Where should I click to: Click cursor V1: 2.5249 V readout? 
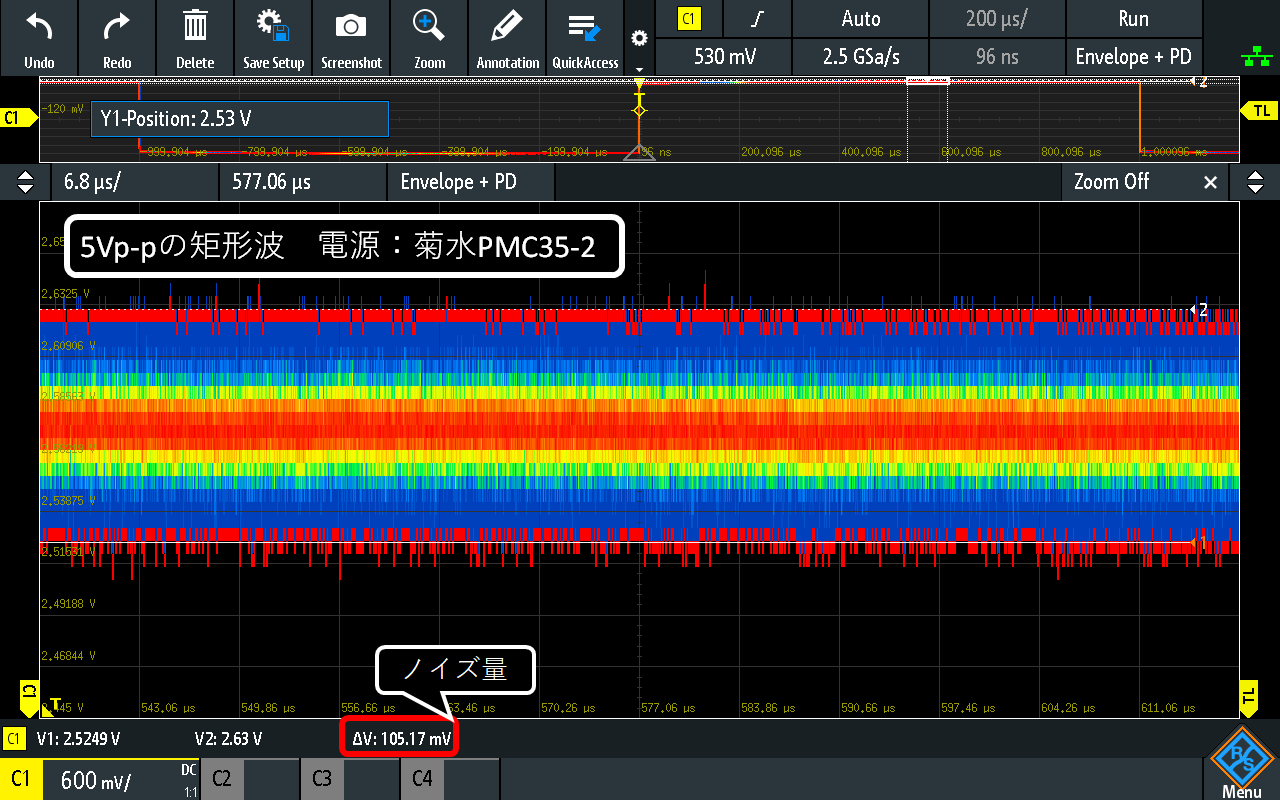[78, 739]
